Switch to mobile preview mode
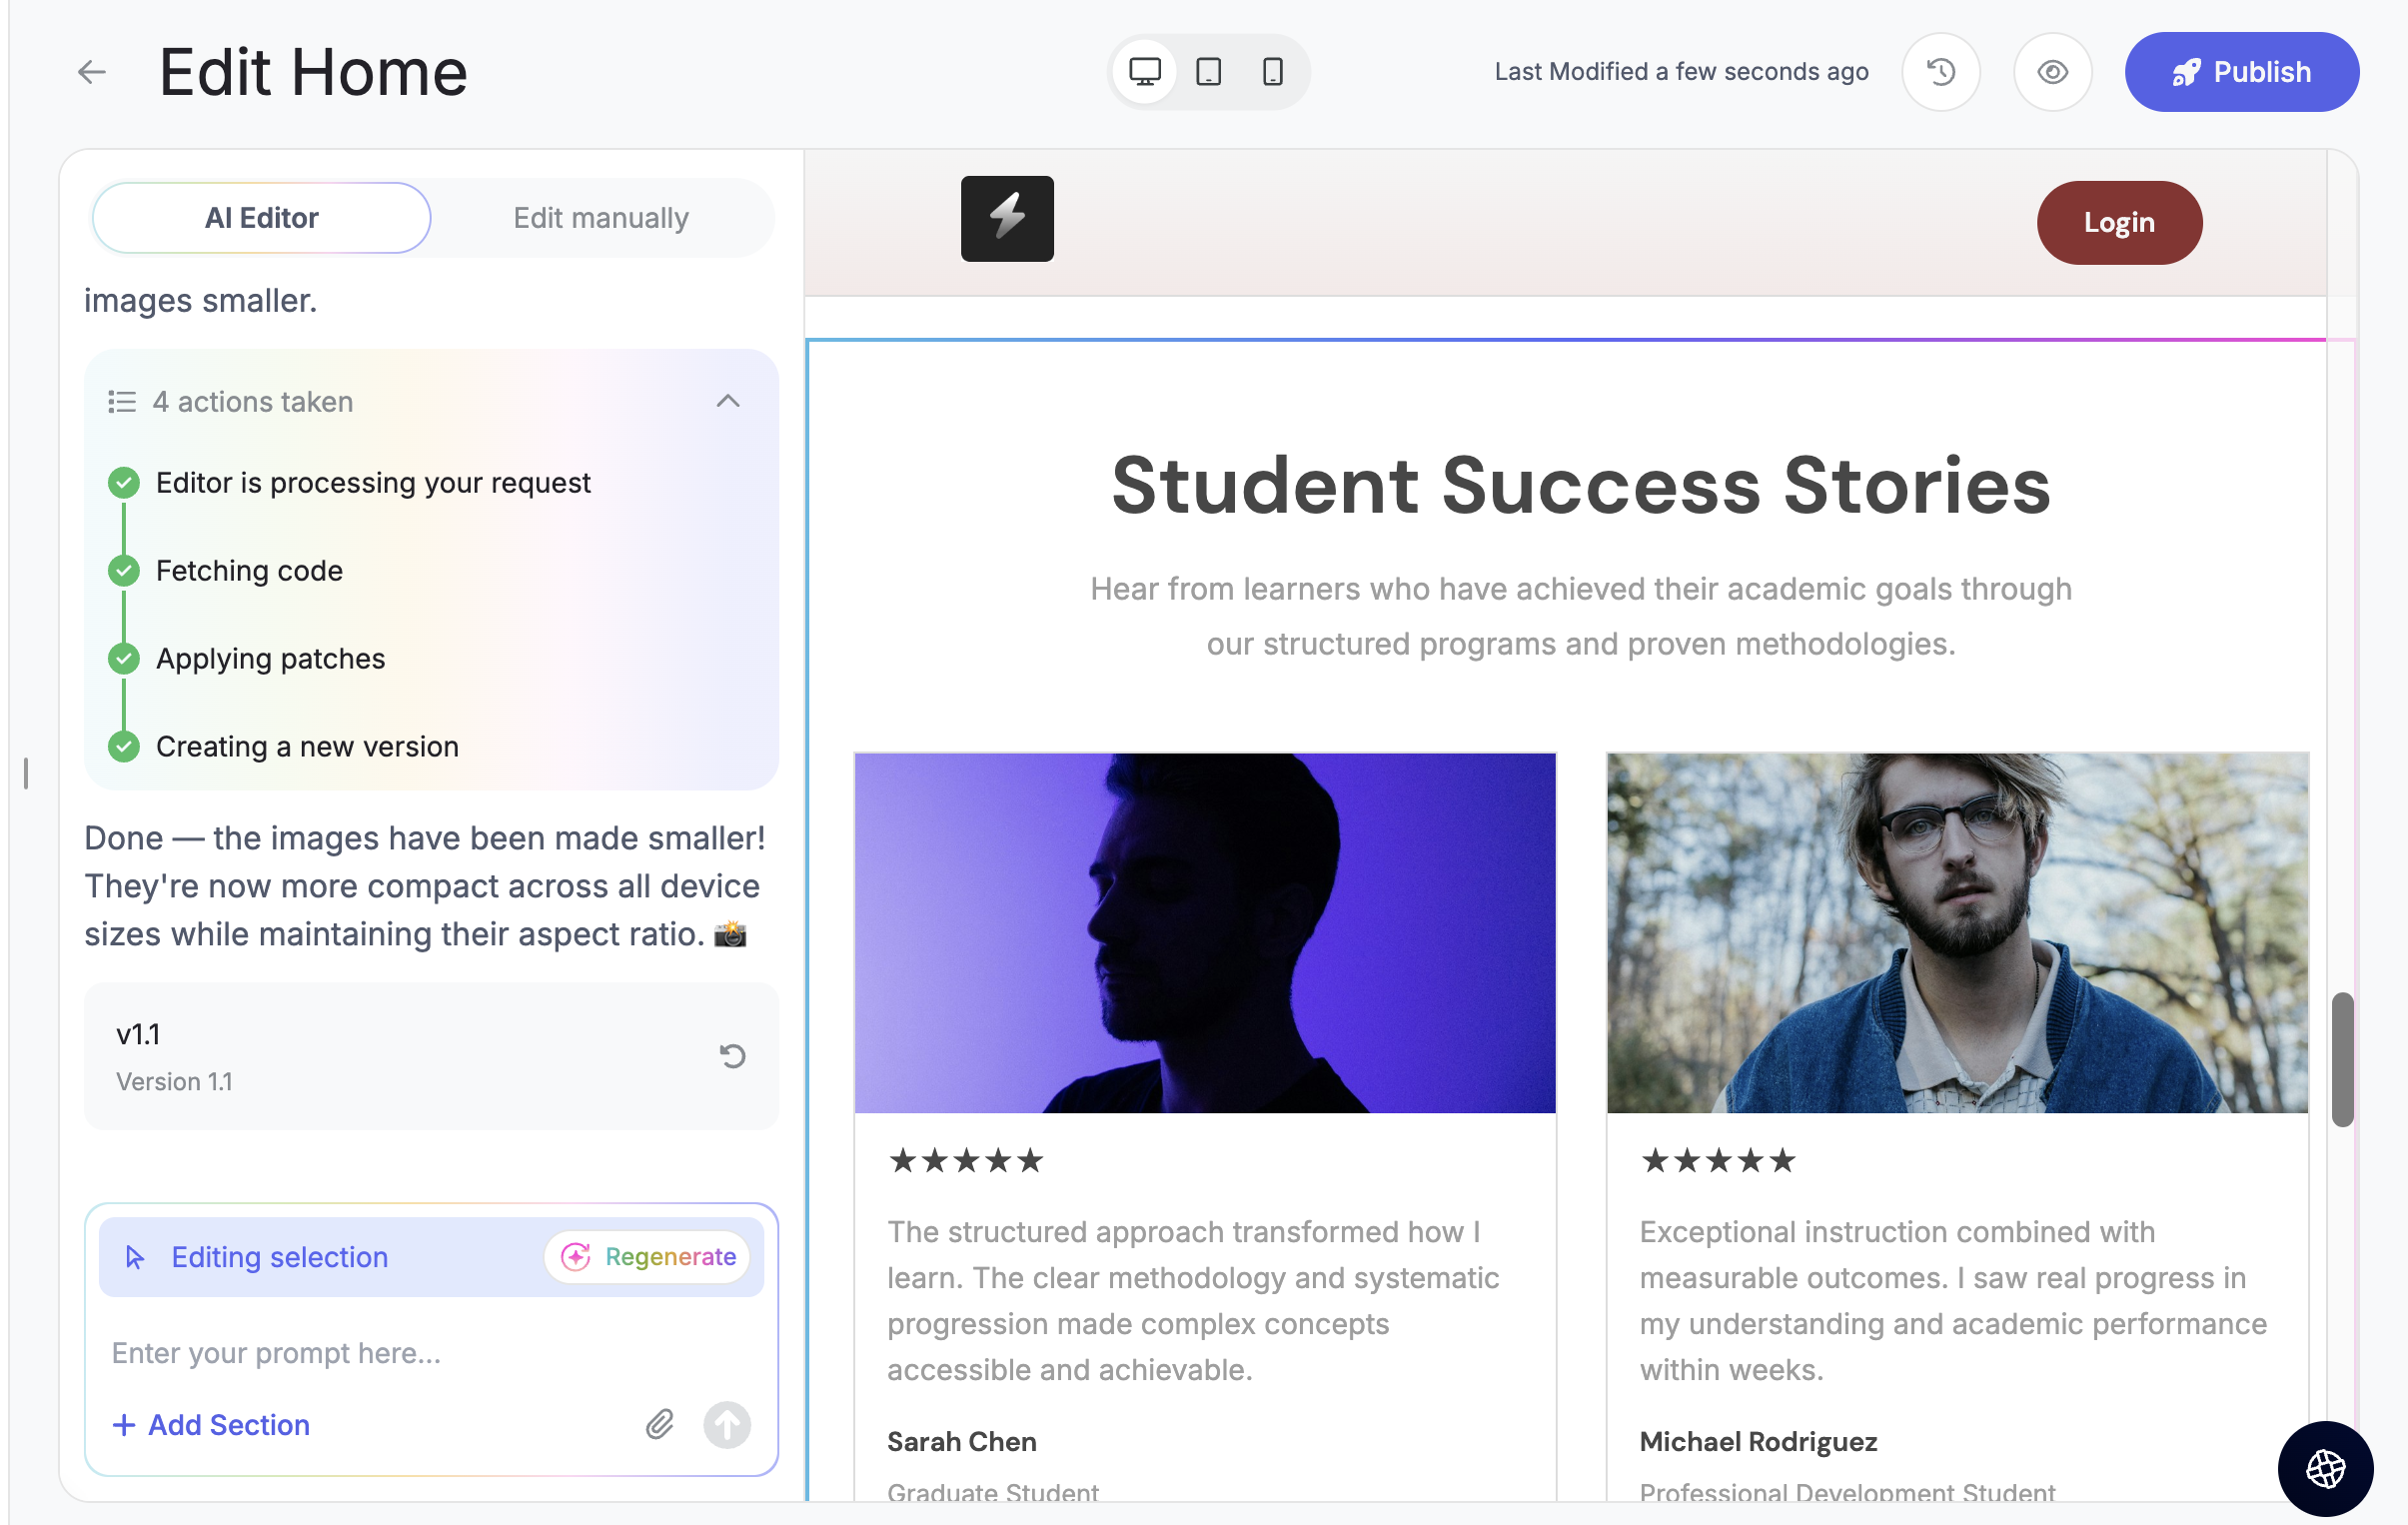This screenshot has height=1525, width=2408. click(x=1272, y=72)
